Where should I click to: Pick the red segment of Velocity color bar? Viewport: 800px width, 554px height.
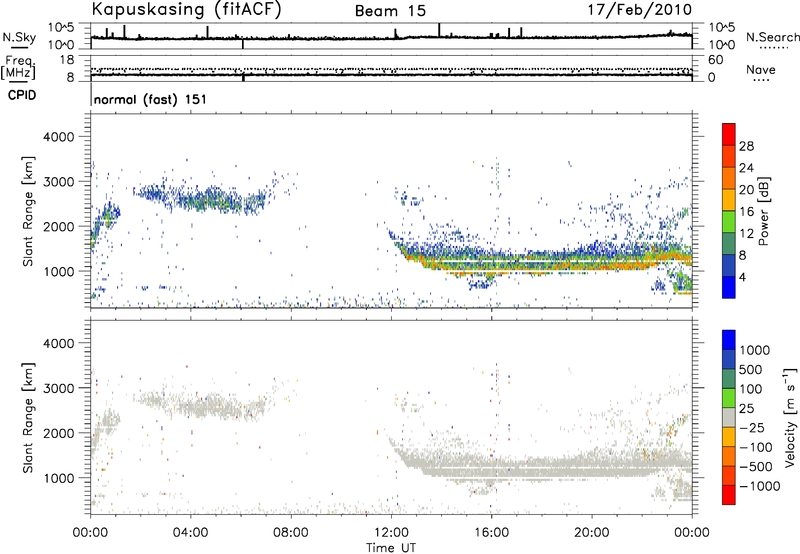click(x=729, y=495)
